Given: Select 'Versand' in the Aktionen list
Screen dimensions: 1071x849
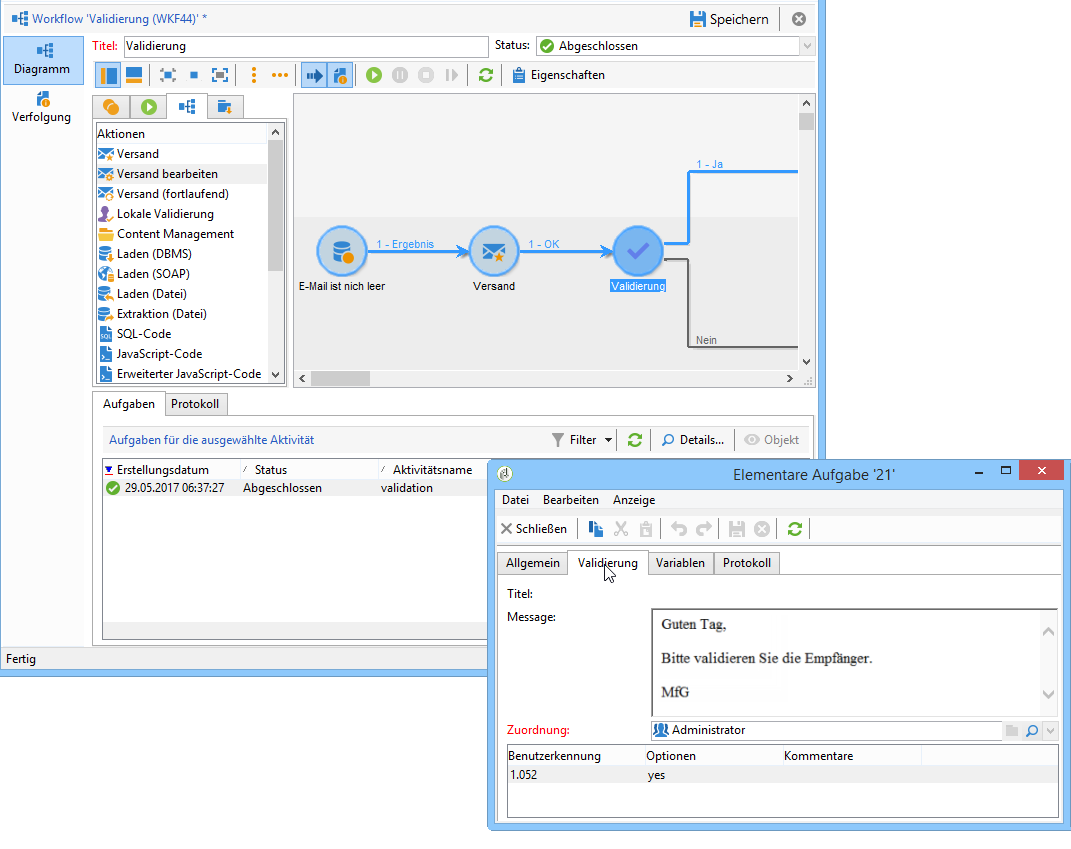Looking at the screenshot, I should (182, 154).
